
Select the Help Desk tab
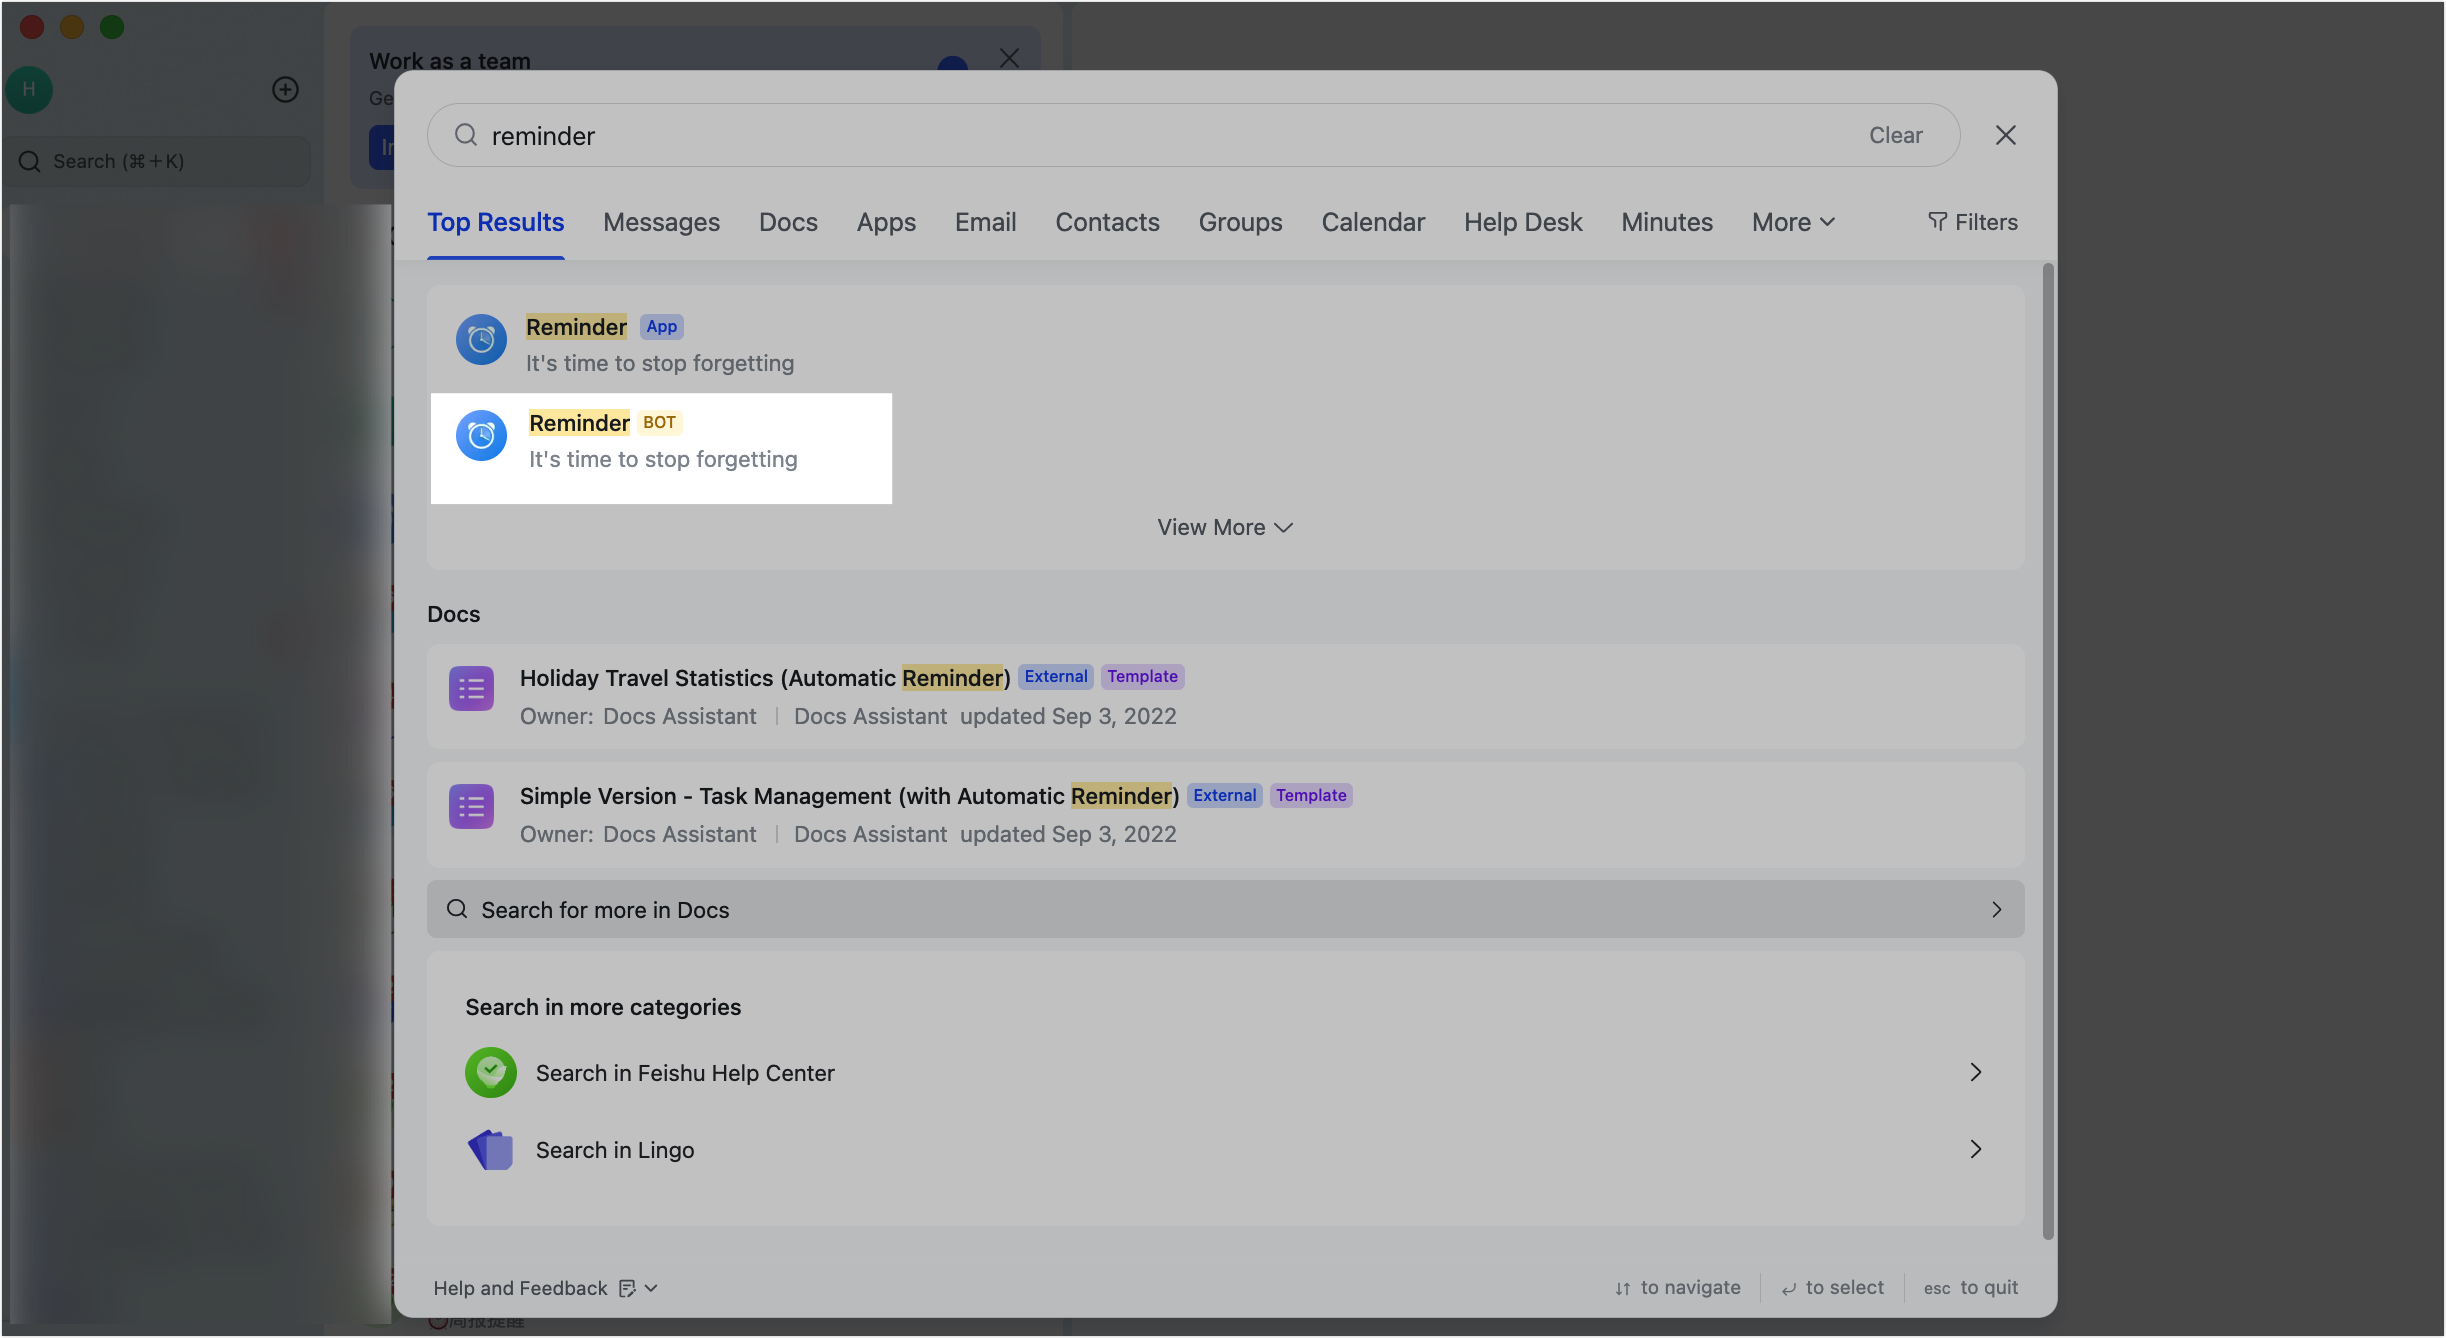[x=1522, y=222]
